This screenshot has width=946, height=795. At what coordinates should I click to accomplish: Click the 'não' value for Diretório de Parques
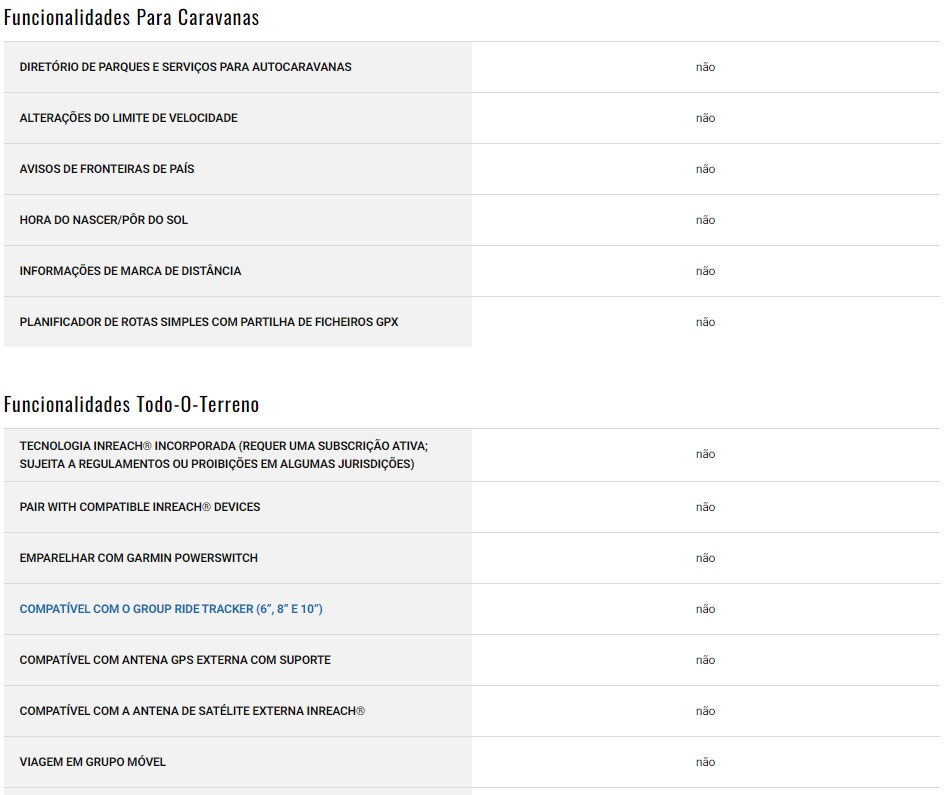[705, 67]
